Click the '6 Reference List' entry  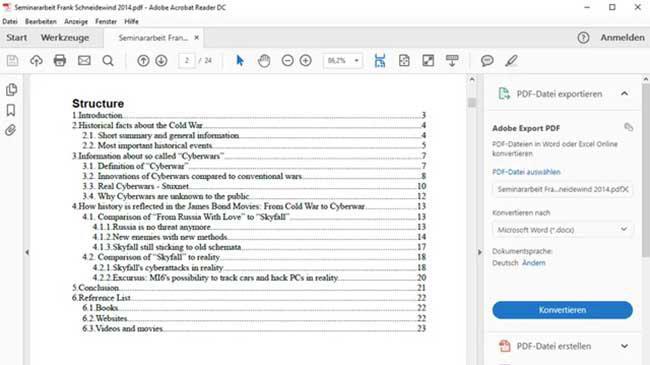[249, 298]
